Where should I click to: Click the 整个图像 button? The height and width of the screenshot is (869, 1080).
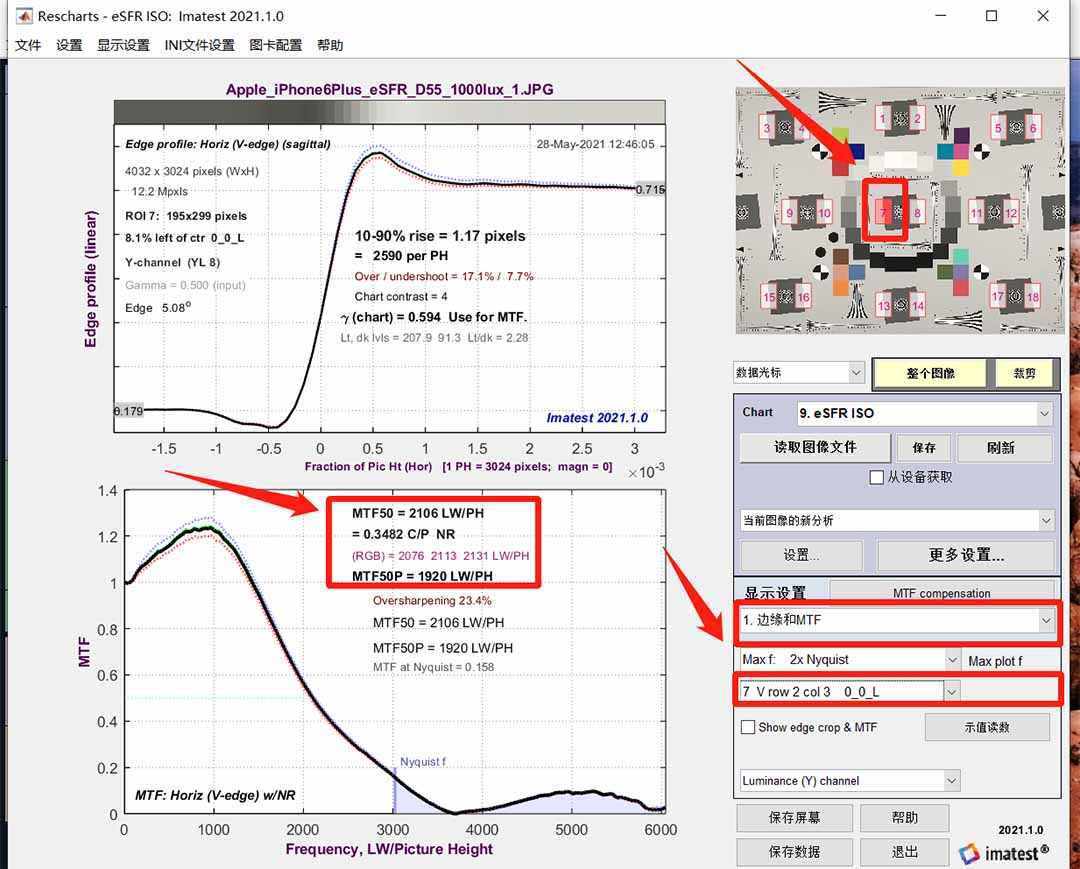931,373
